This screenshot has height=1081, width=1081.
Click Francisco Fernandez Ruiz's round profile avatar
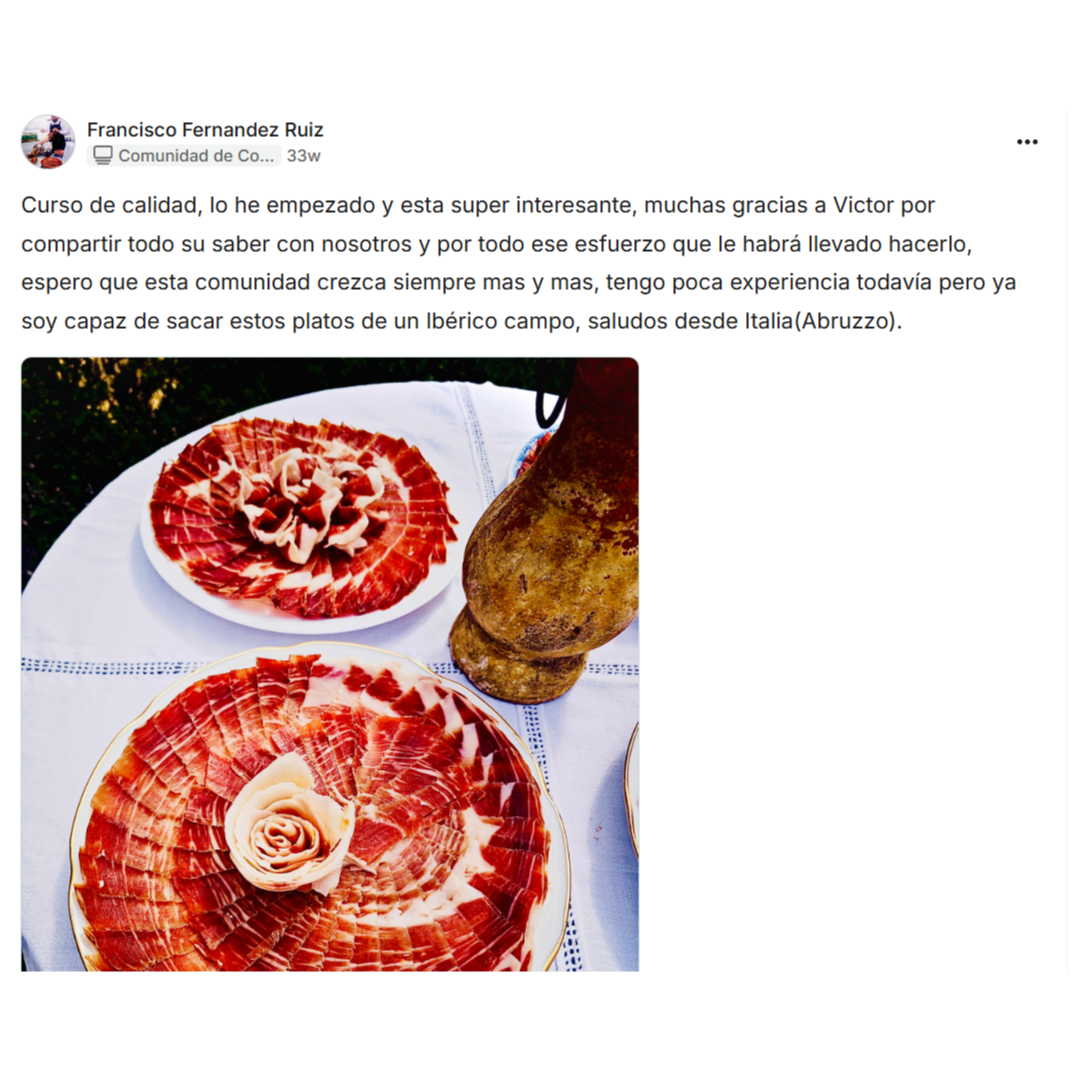48,142
